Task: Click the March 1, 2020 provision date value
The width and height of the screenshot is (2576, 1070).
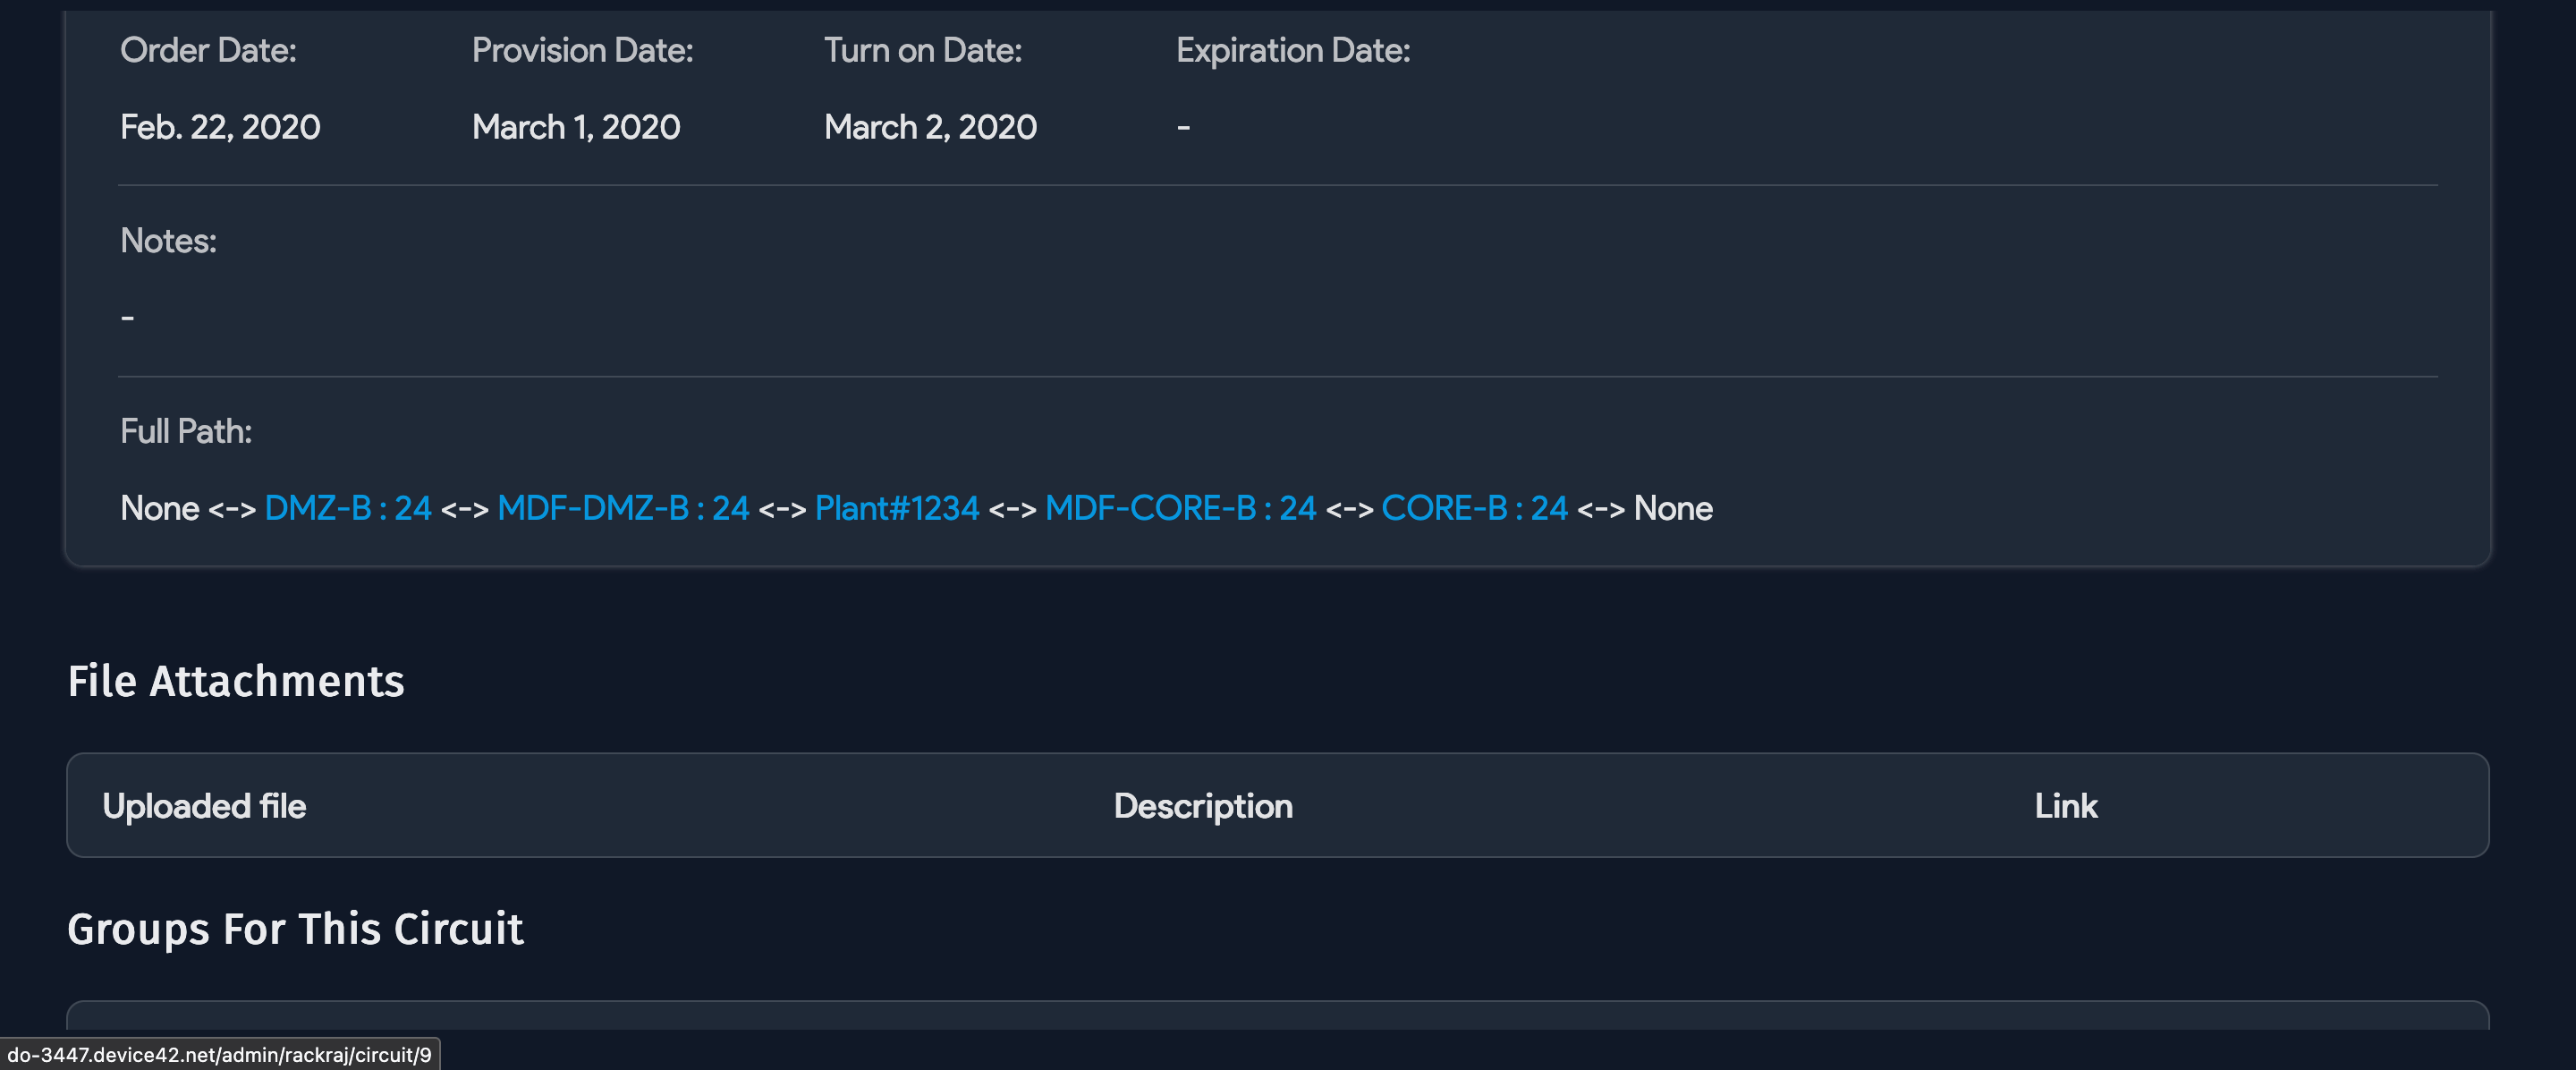Action: coord(576,127)
